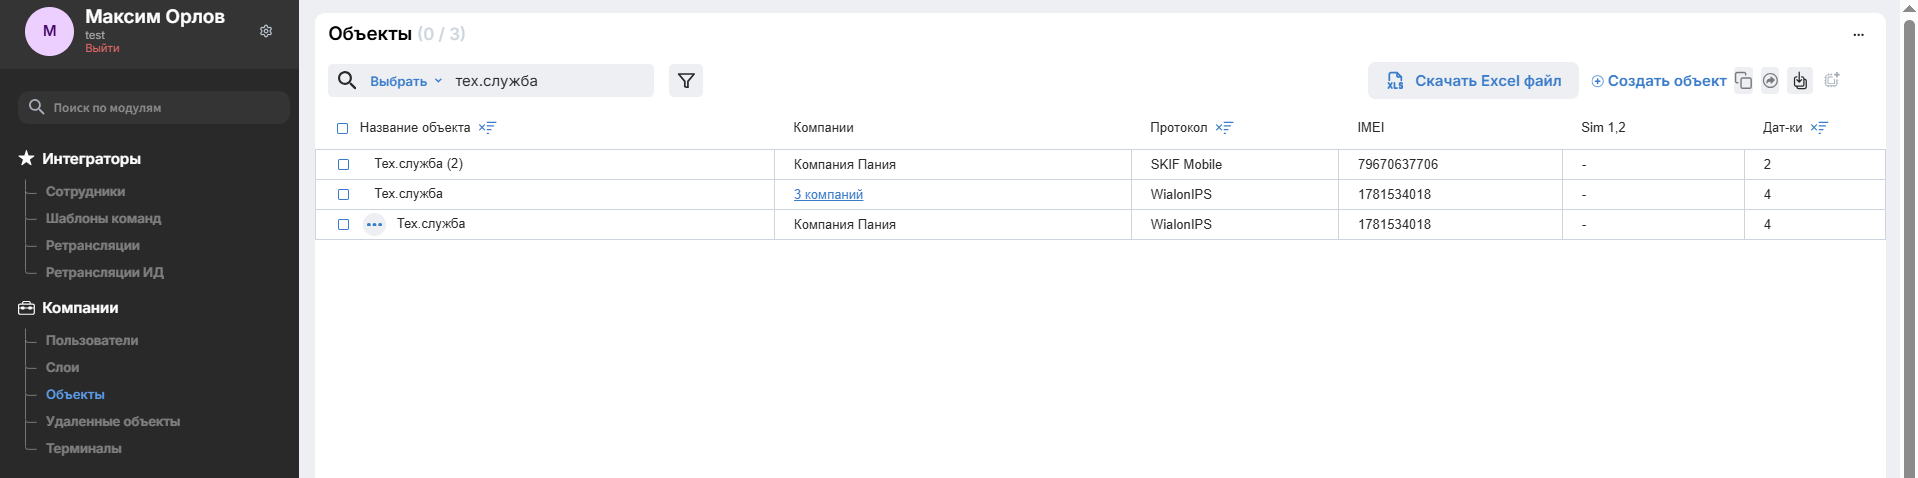Image resolution: width=1918 pixels, height=478 pixels.
Task: Click the copy objects icon
Action: [x=1743, y=81]
